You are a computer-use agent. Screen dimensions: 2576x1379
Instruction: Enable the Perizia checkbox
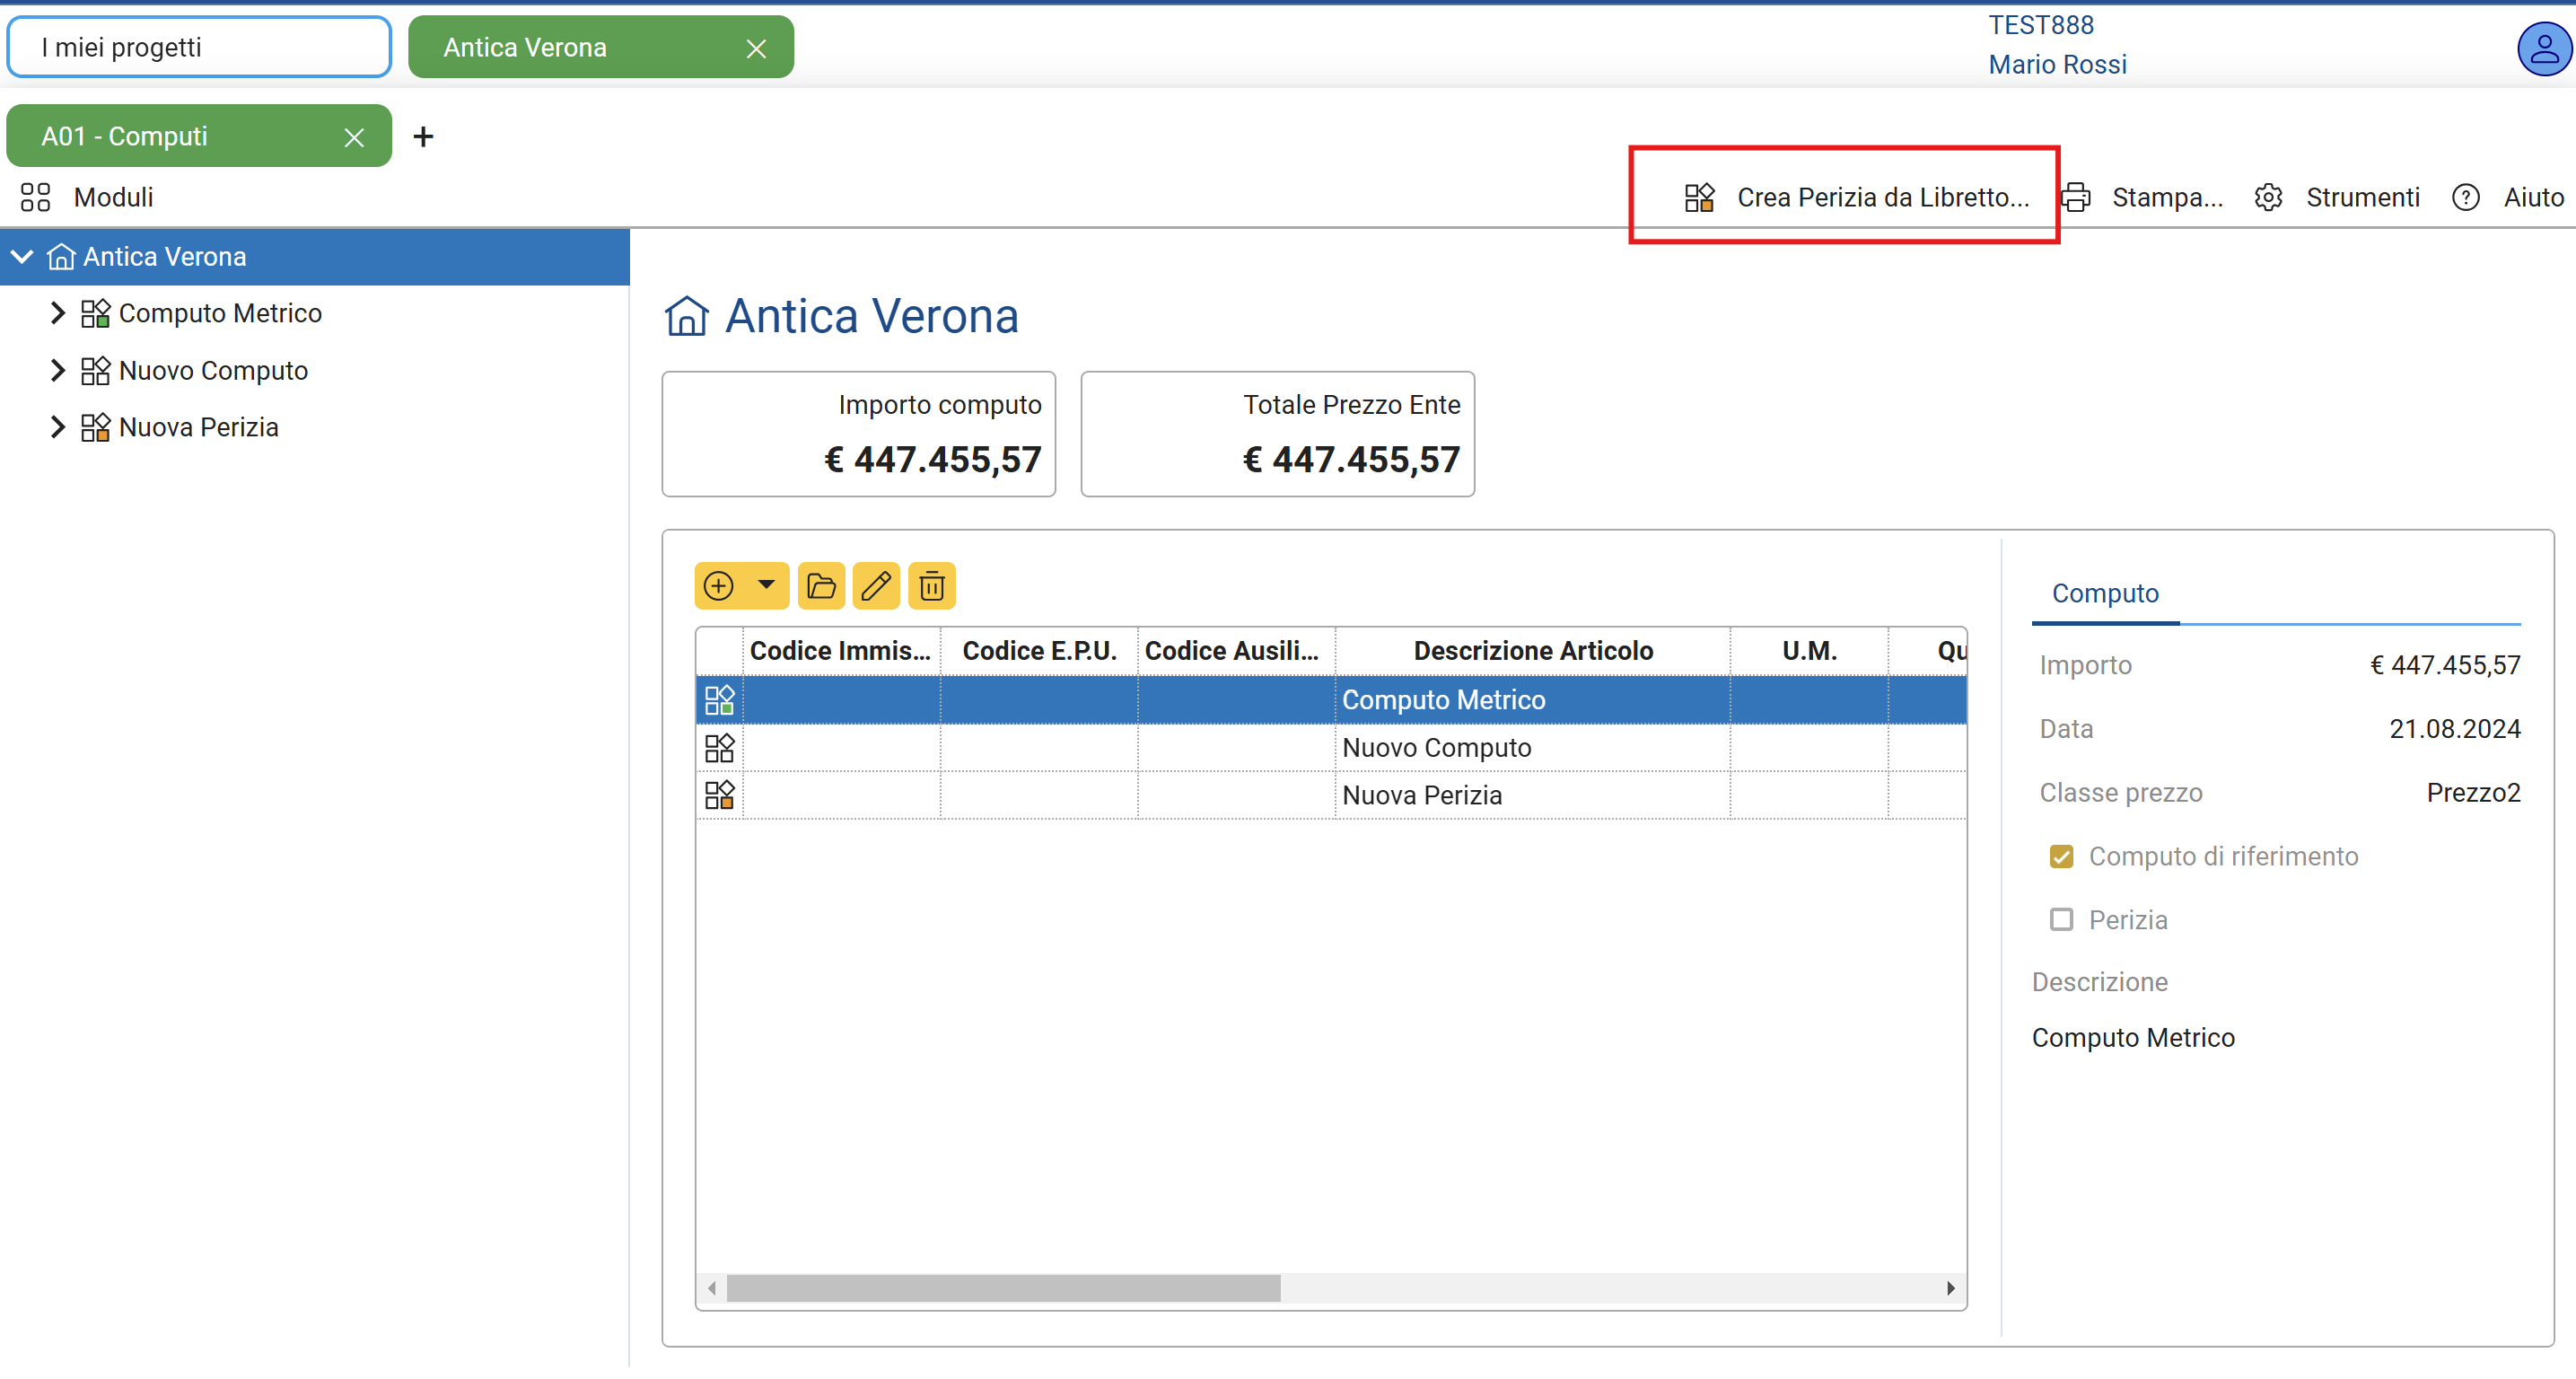point(2061,920)
